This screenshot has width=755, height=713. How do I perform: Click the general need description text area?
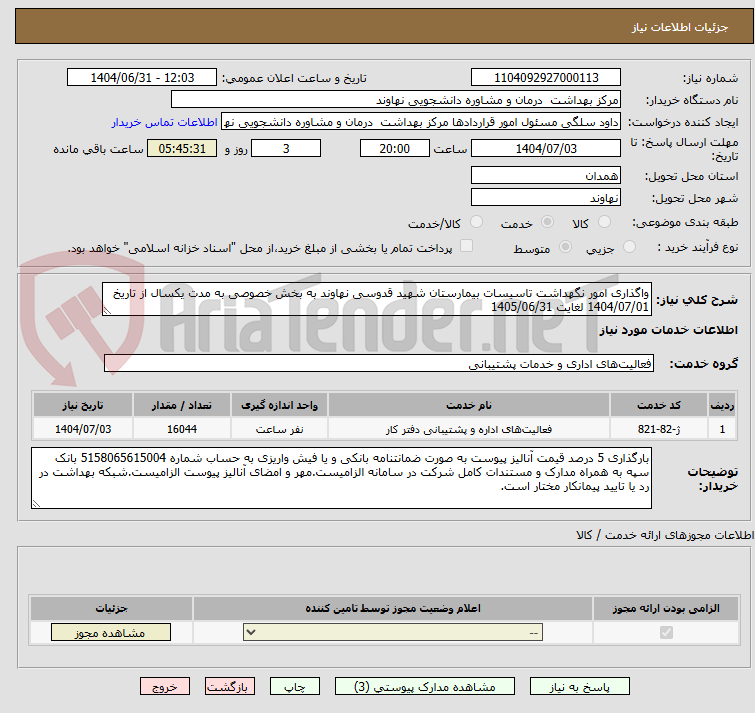click(x=377, y=299)
